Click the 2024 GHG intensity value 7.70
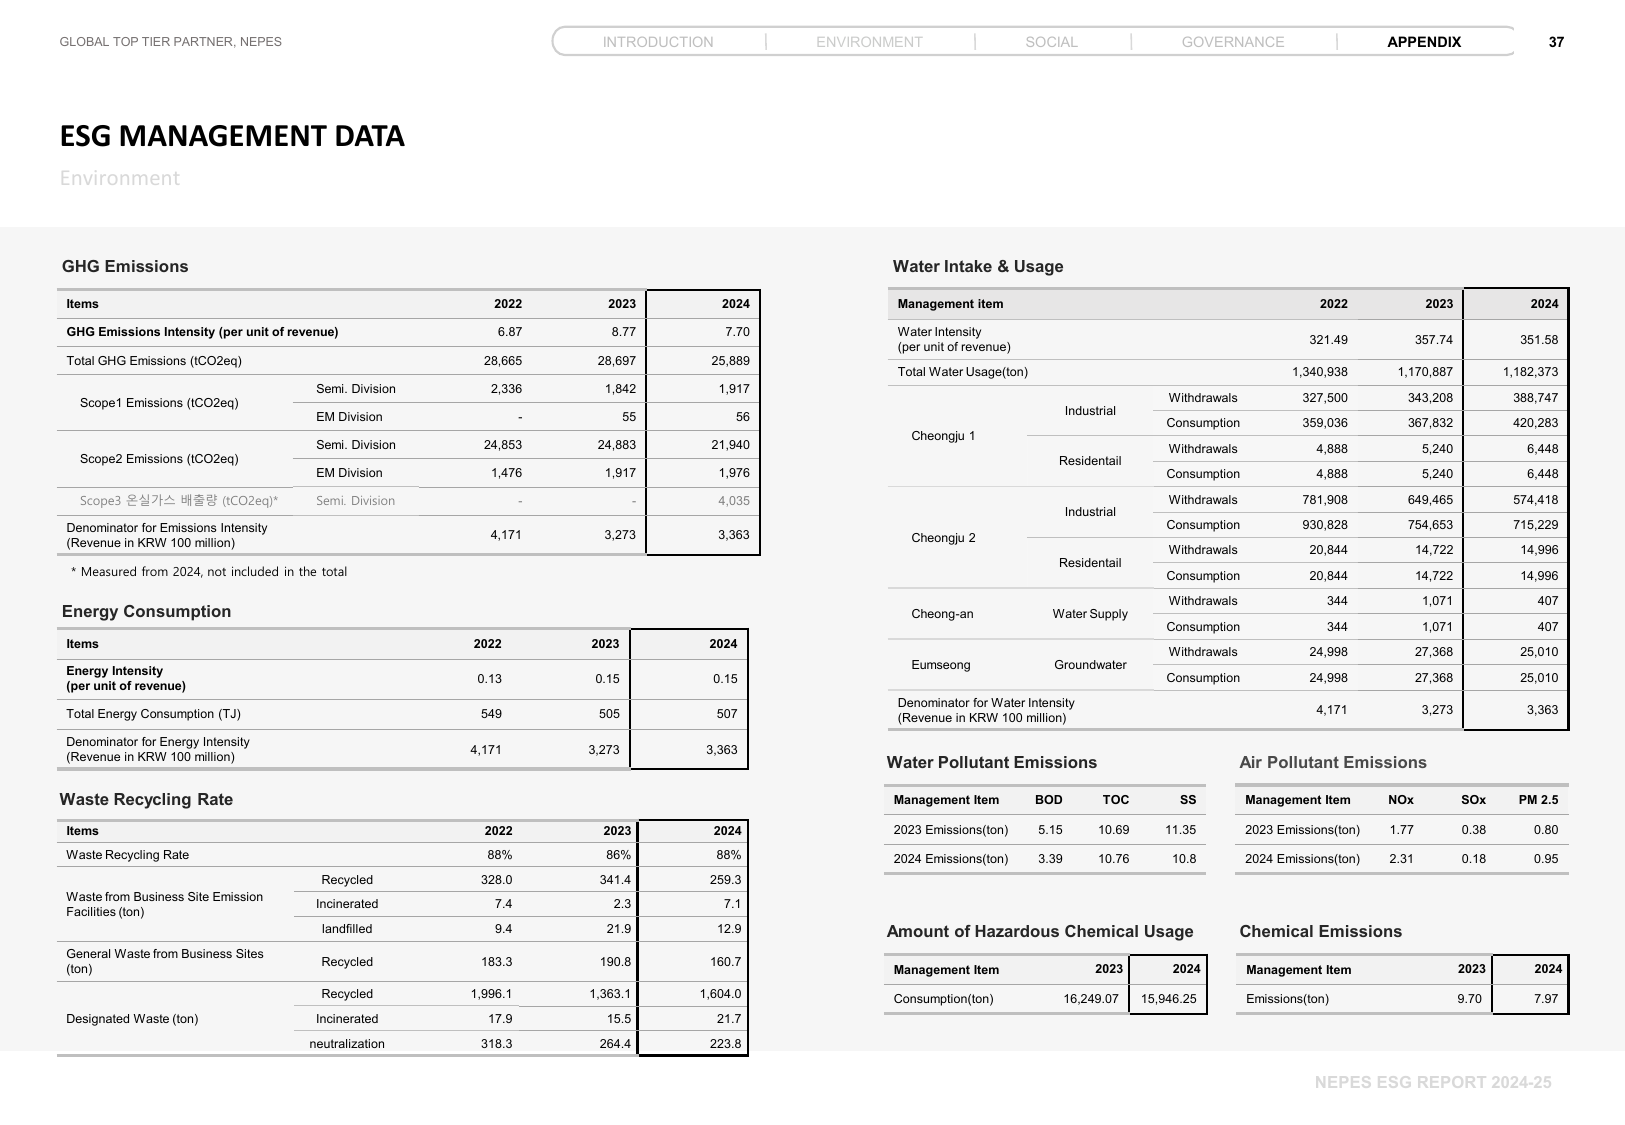This screenshot has height=1125, width=1625. (x=736, y=332)
